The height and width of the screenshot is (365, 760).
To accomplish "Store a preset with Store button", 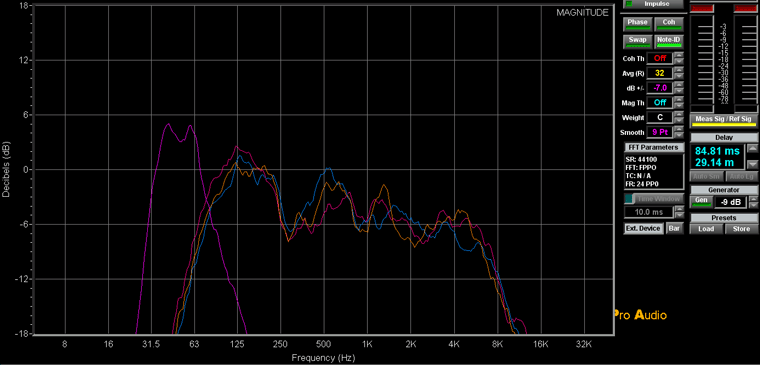I will tap(741, 229).
